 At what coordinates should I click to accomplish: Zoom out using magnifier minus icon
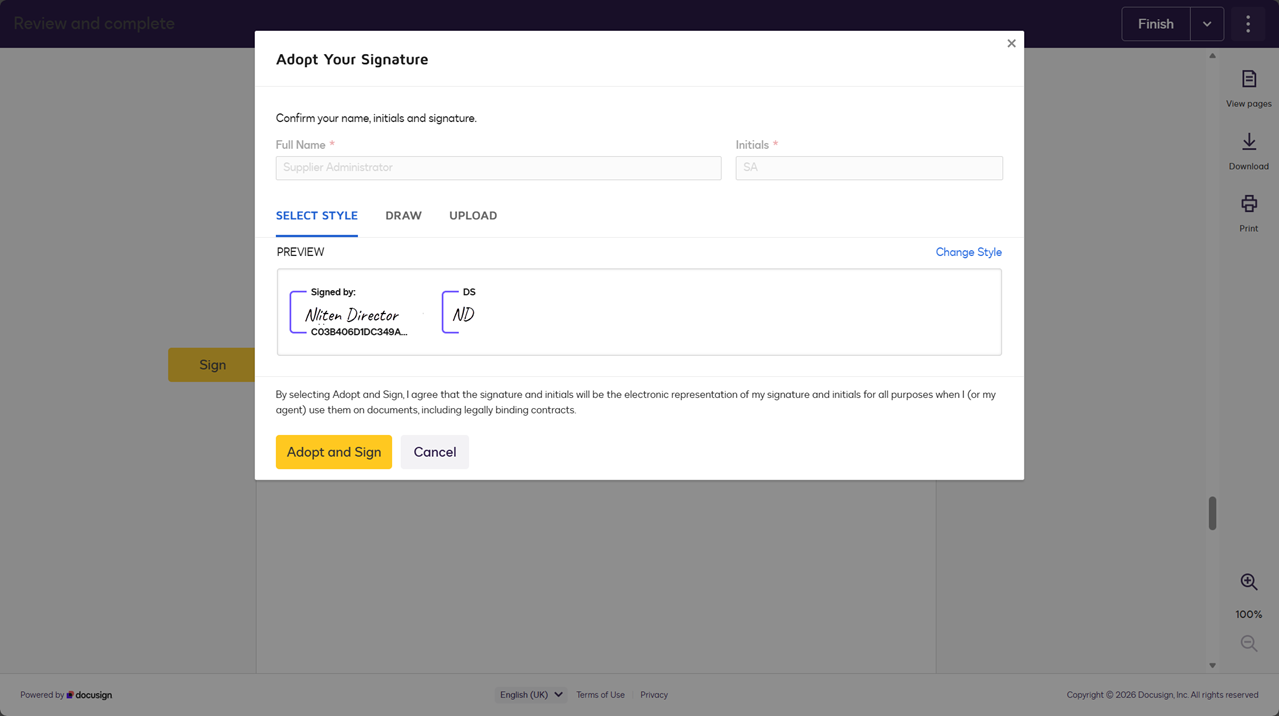(x=1248, y=644)
